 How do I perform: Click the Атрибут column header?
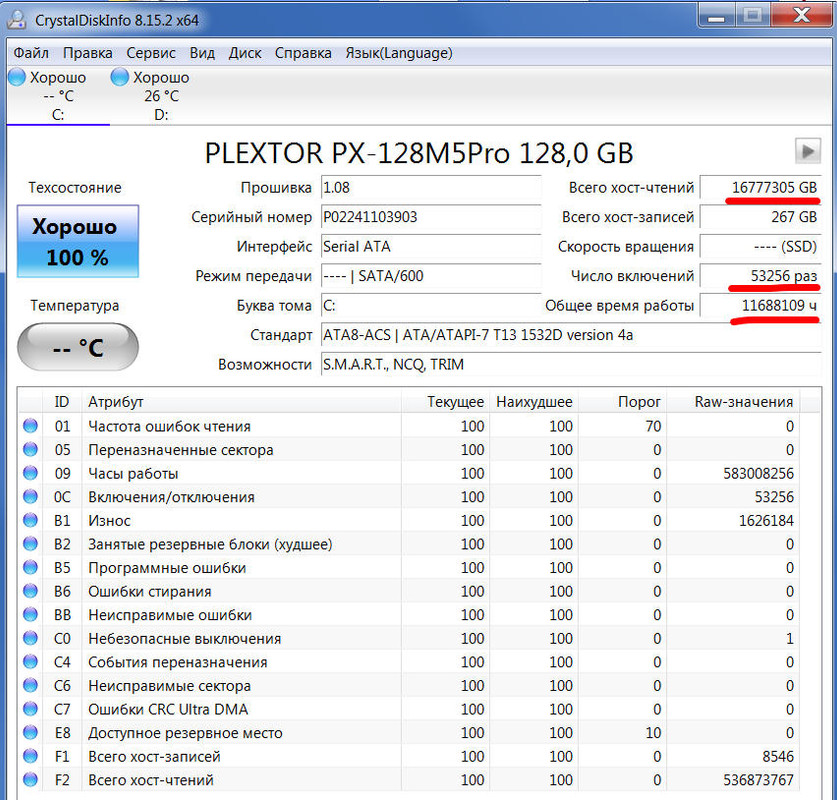tap(241, 401)
